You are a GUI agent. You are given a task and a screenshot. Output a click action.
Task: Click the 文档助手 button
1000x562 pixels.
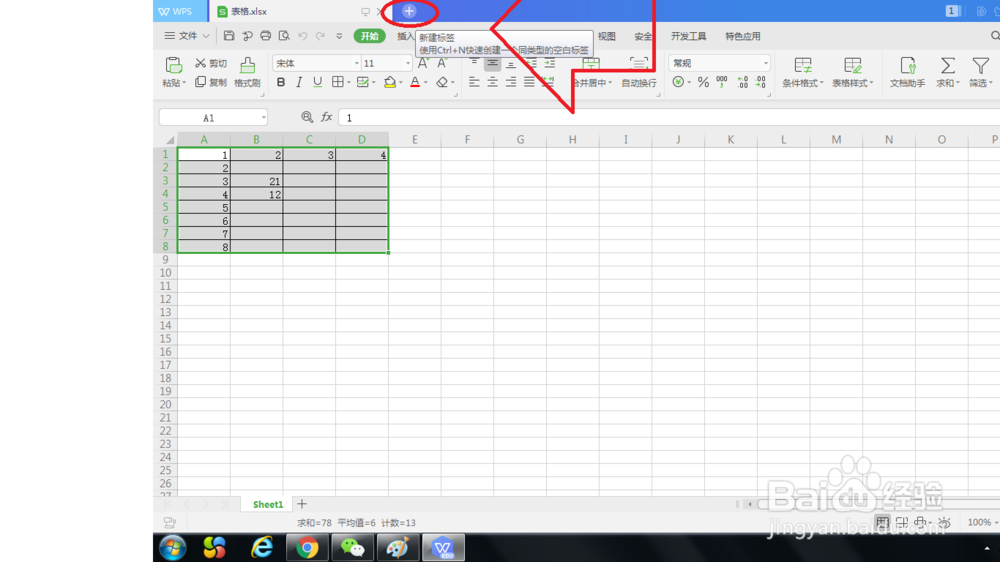coord(908,71)
